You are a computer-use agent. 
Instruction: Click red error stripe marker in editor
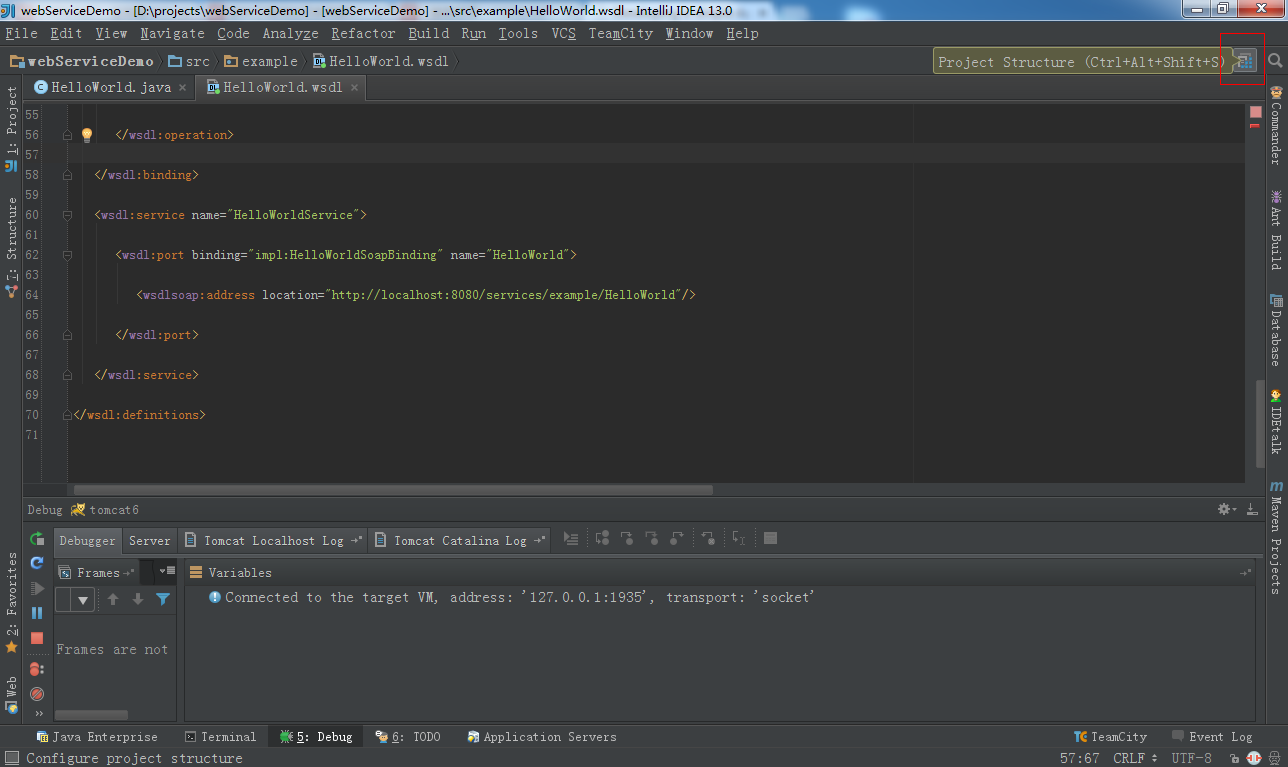pos(1255,125)
